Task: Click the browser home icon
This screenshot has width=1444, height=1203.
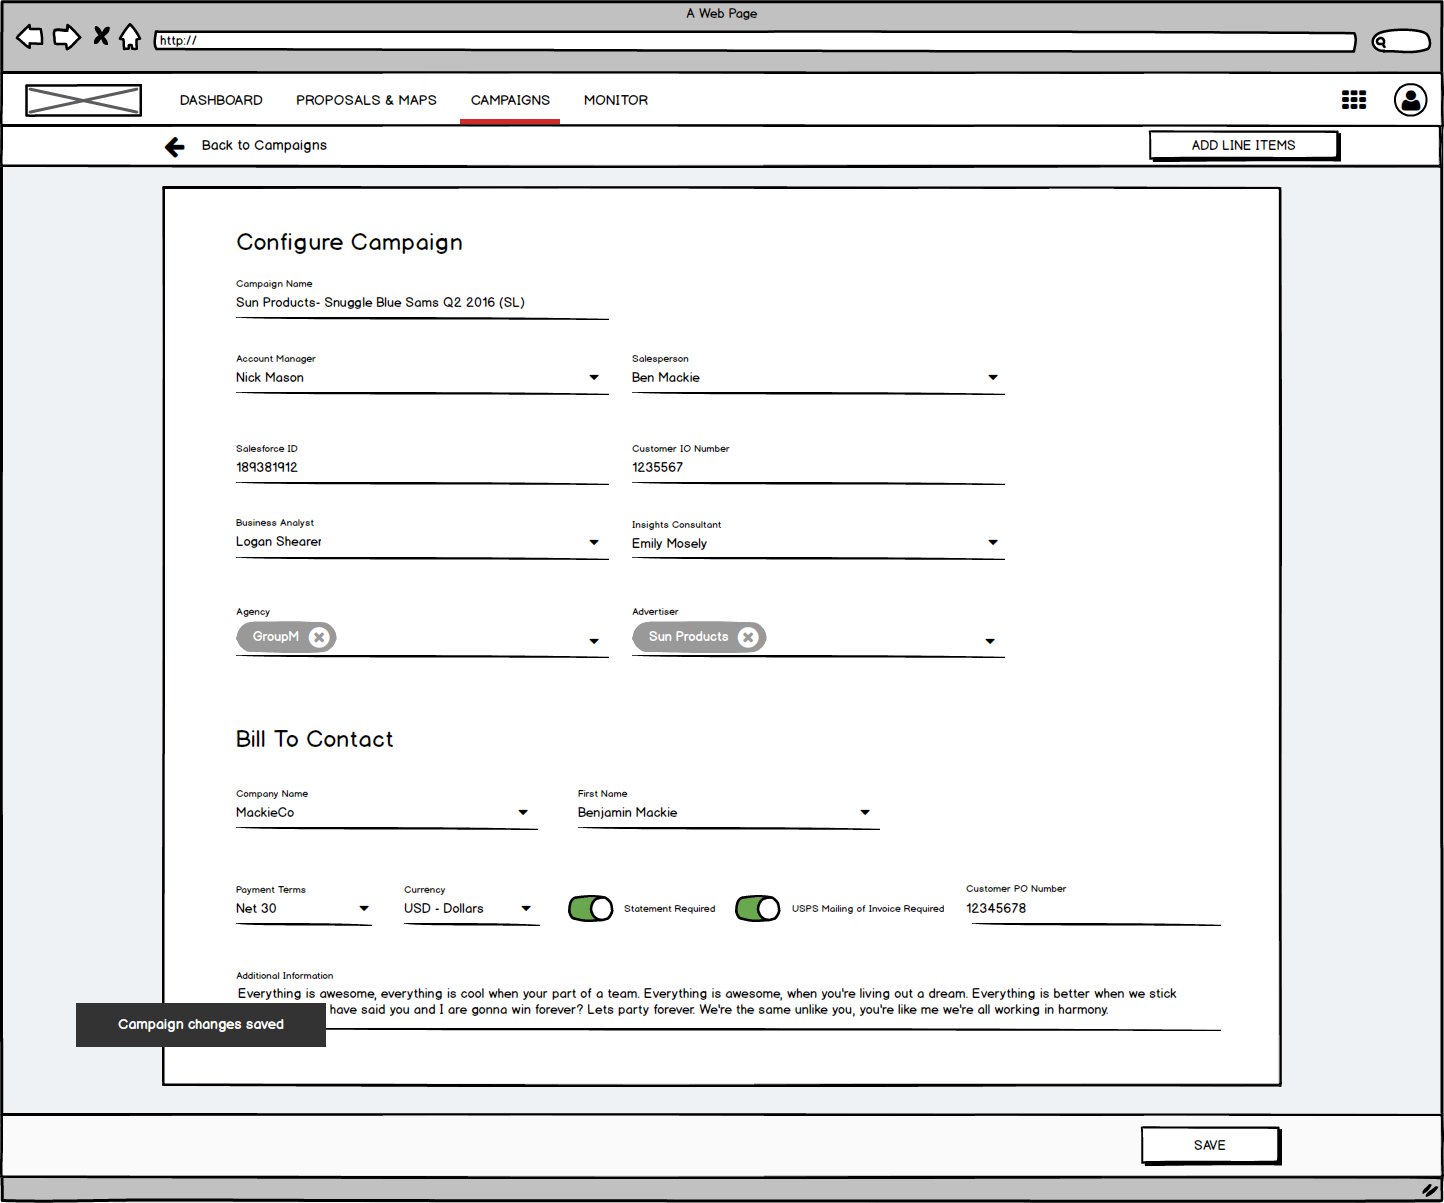Action: click(x=130, y=38)
